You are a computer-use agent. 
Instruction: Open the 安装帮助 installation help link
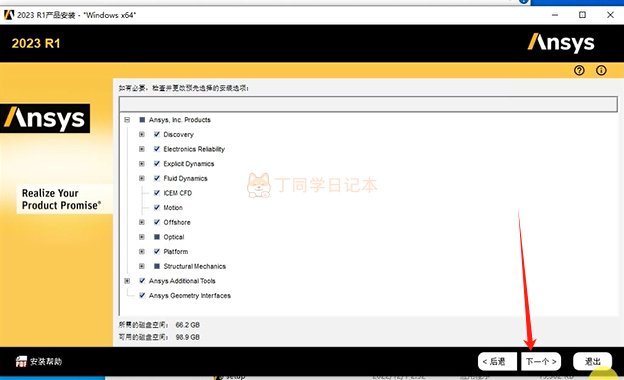[46, 361]
